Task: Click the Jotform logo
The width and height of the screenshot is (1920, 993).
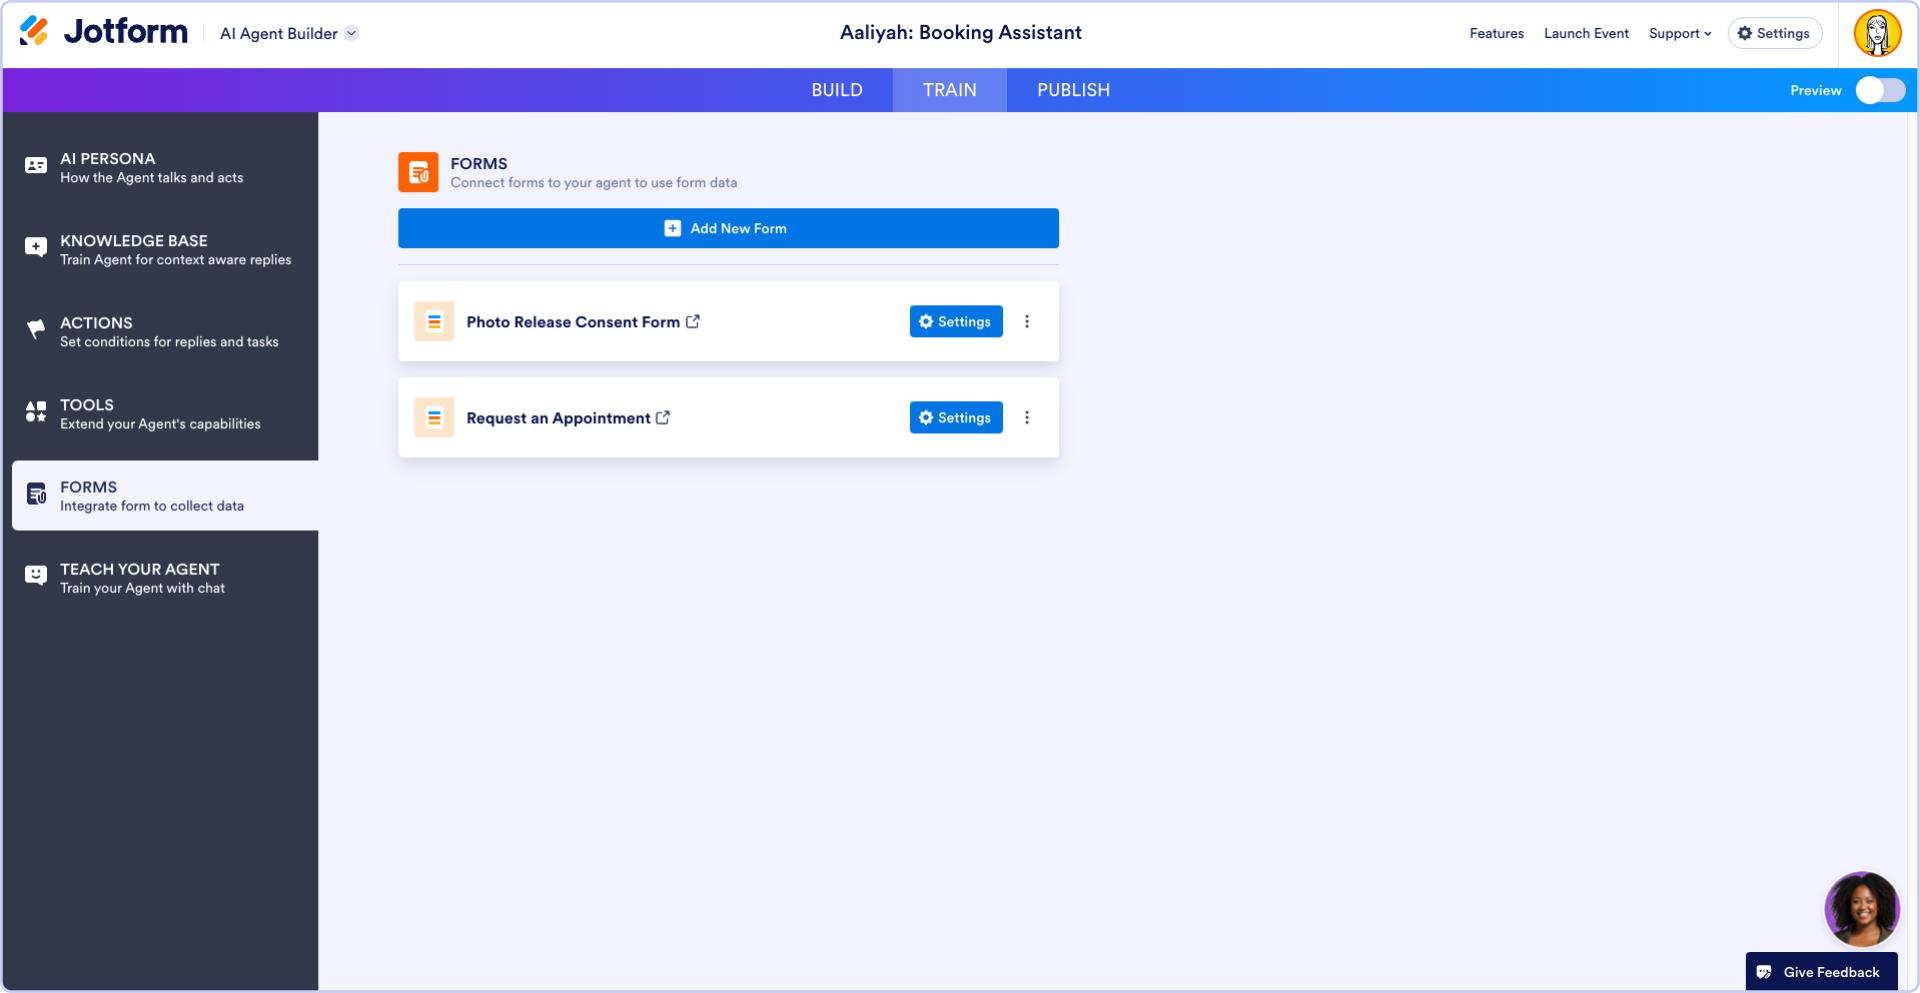Action: pos(104,32)
